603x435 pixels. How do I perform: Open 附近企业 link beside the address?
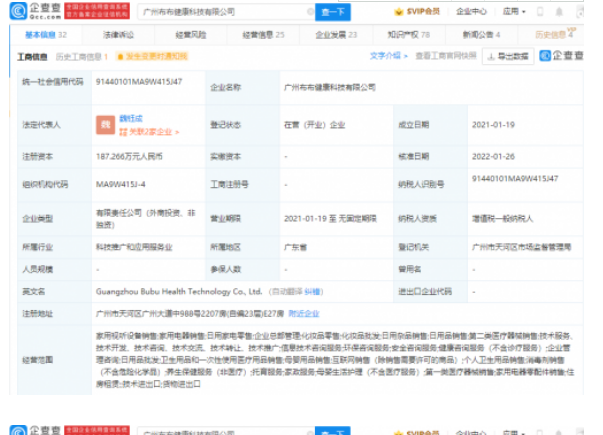304,314
